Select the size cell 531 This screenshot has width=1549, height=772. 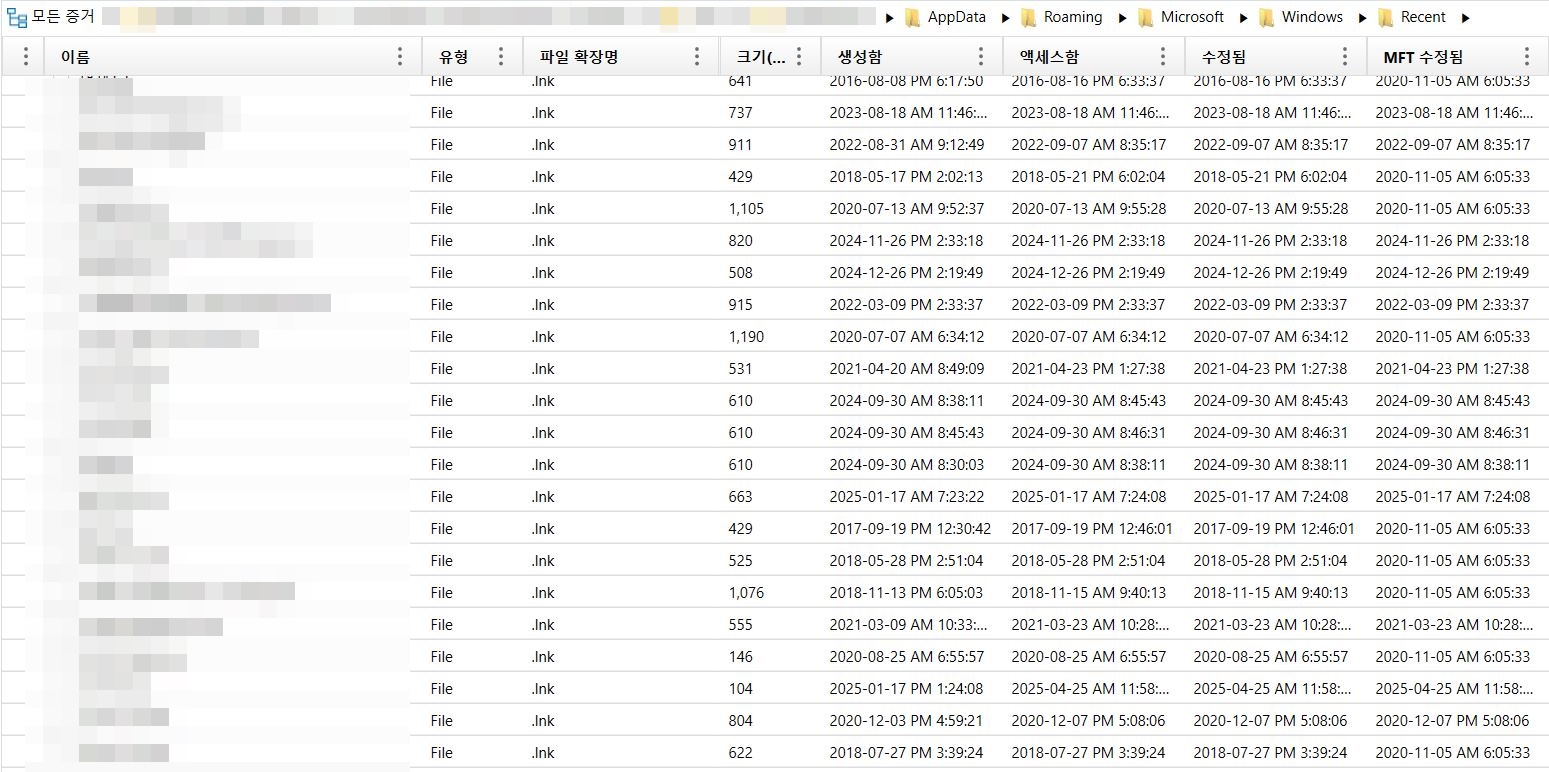(741, 369)
